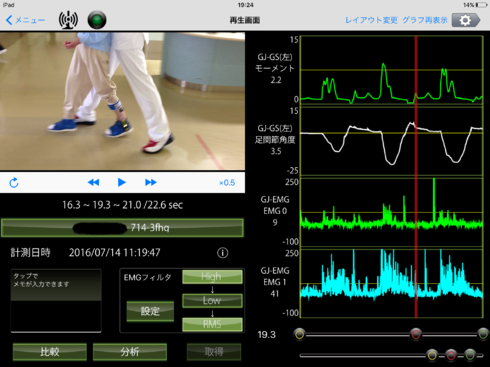490x367 pixels.
Task: Open レイアウト変更 layout options
Action: pos(371,20)
